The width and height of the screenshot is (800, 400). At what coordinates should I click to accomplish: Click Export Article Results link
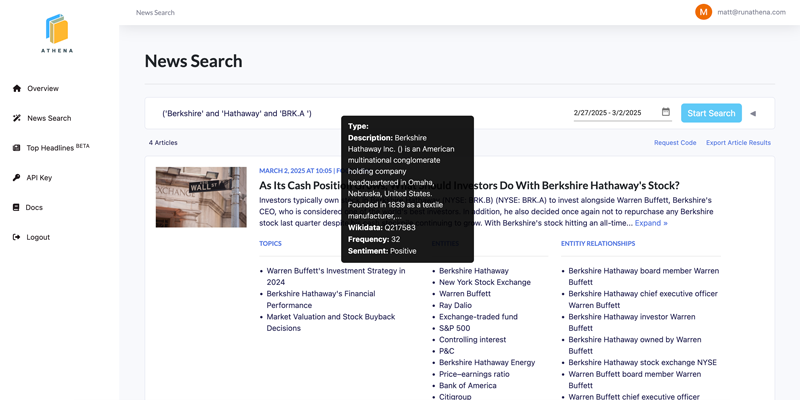click(738, 143)
